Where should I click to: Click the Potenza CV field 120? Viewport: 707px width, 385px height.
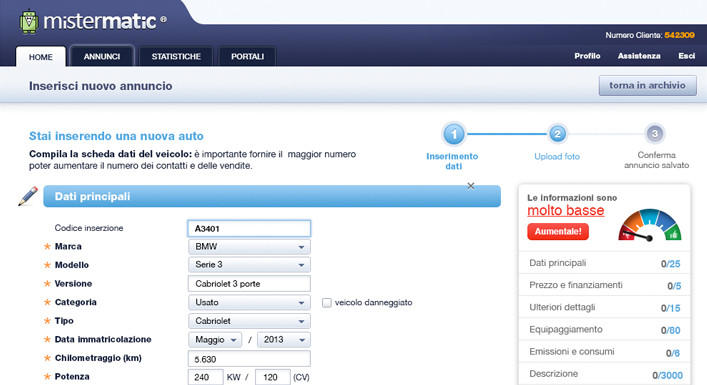(273, 377)
